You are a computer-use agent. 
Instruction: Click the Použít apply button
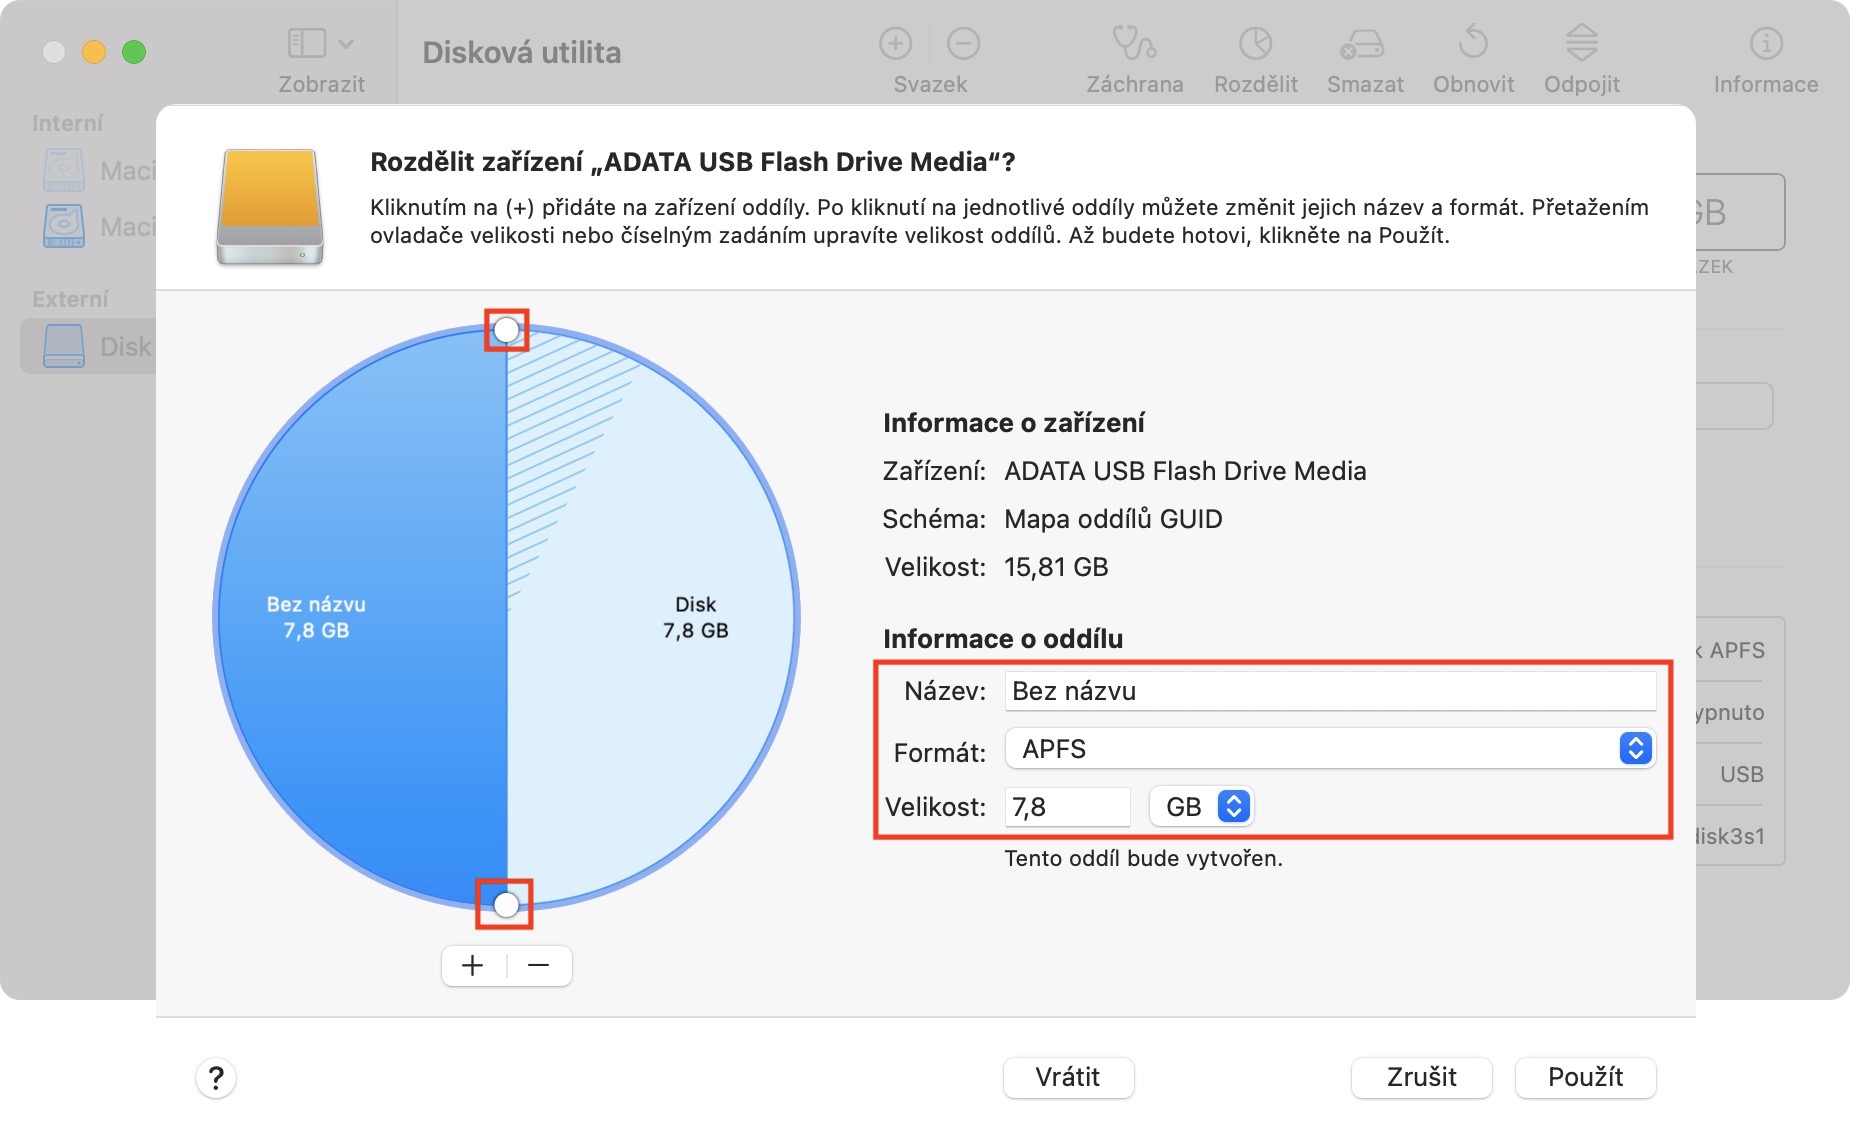pyautogui.click(x=1585, y=1077)
